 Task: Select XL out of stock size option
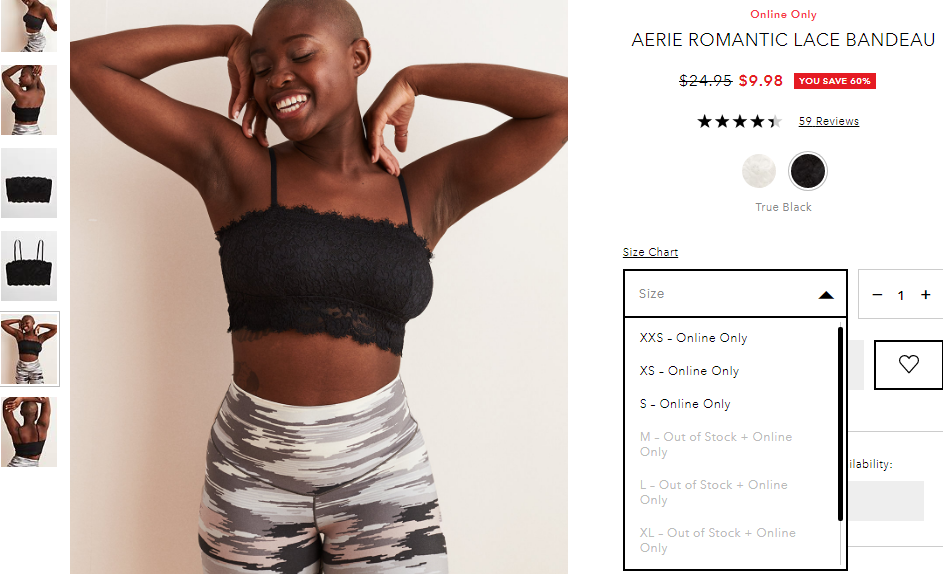(717, 540)
